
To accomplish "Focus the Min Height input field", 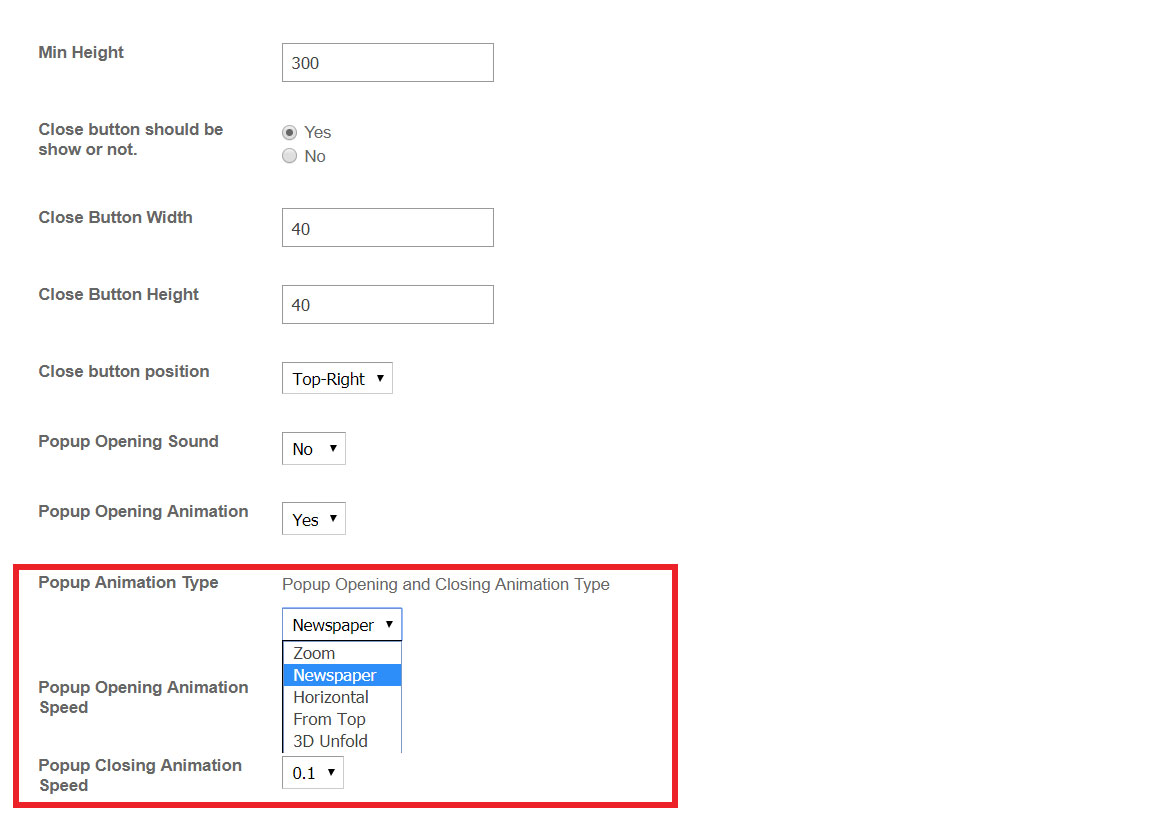I will pyautogui.click(x=387, y=62).
